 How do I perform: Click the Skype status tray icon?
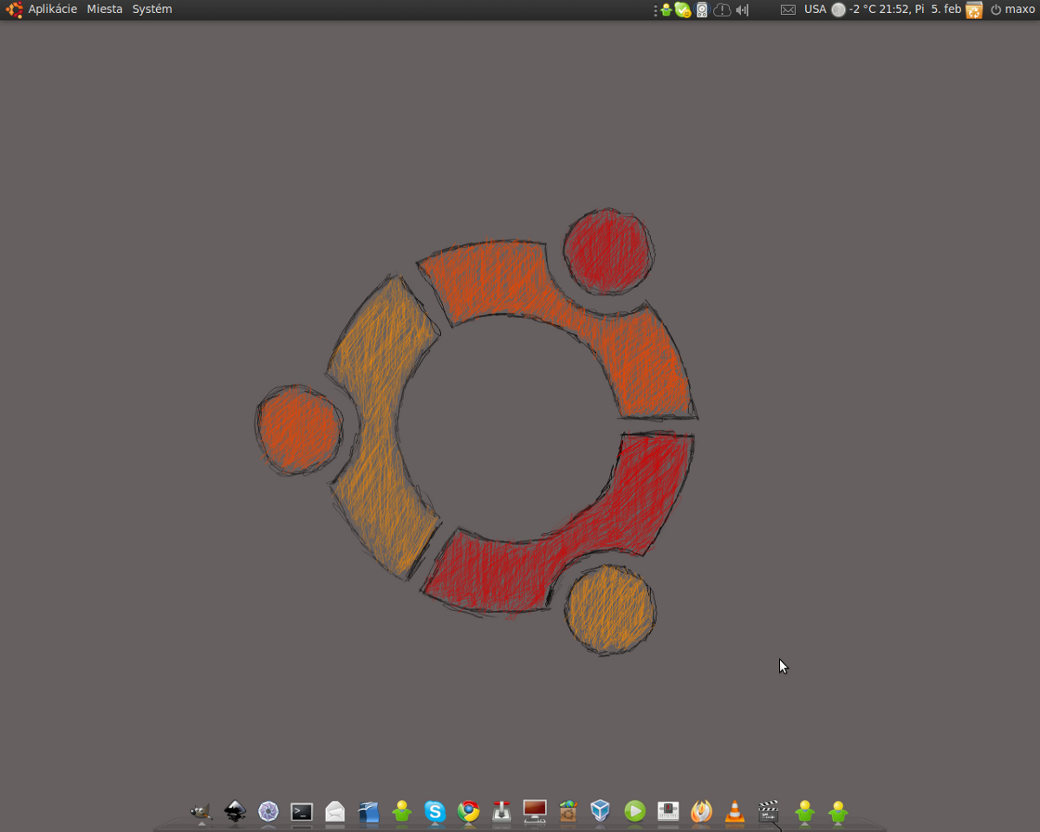point(683,10)
